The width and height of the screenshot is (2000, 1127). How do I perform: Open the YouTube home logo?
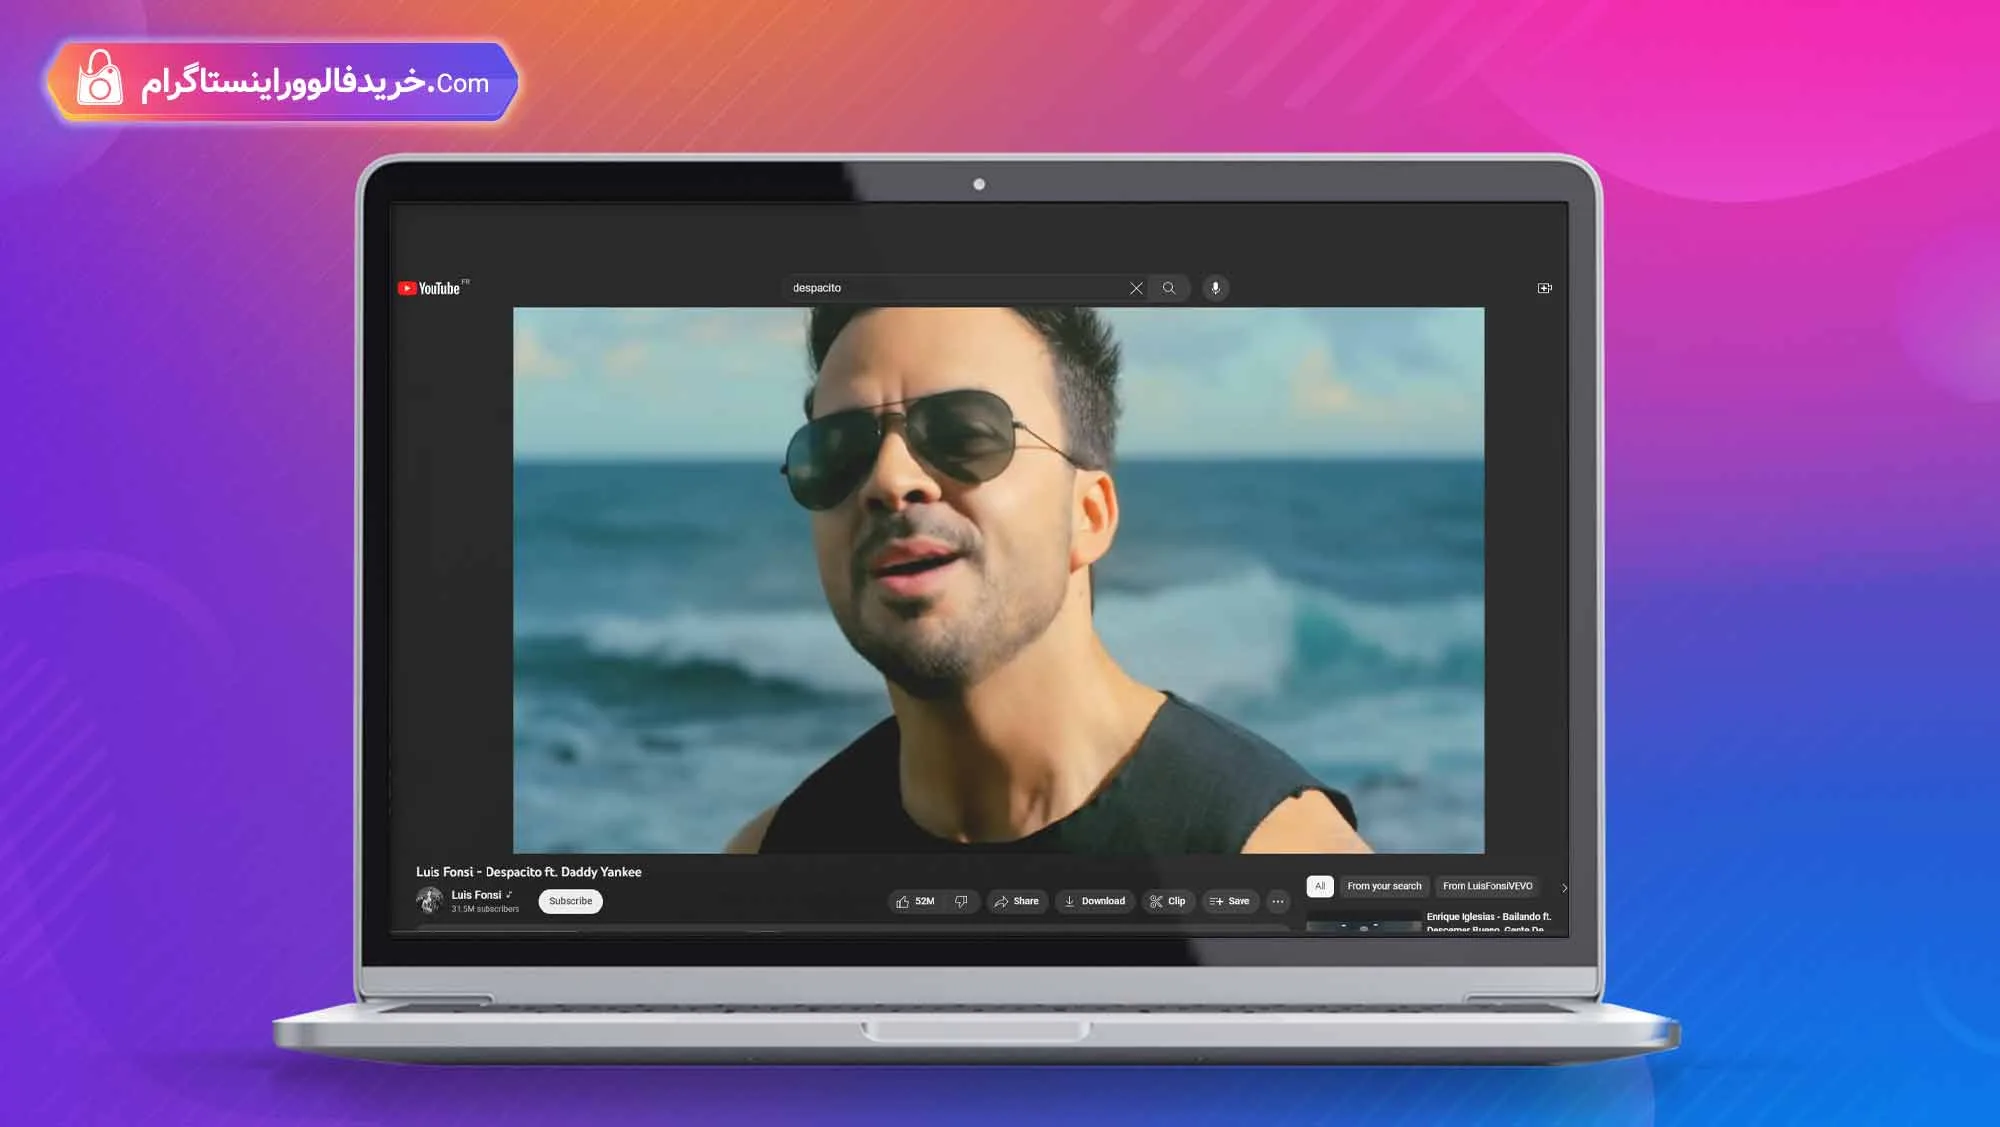[x=429, y=288]
